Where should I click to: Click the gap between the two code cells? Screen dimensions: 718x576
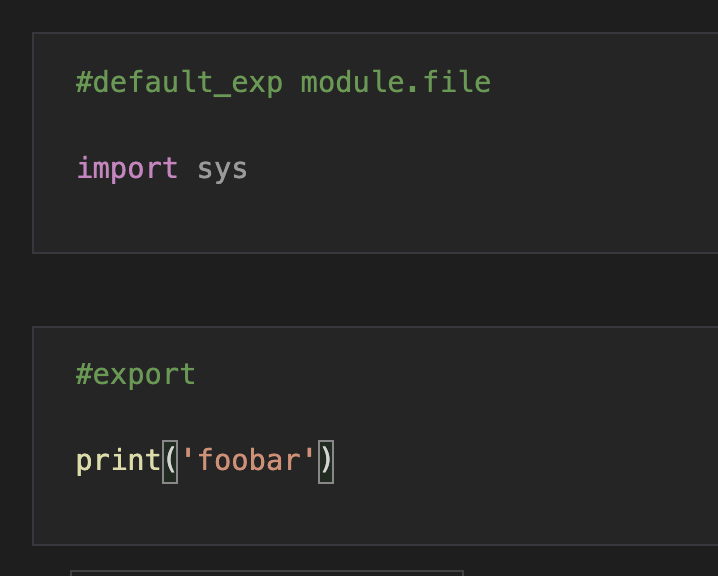(x=375, y=290)
